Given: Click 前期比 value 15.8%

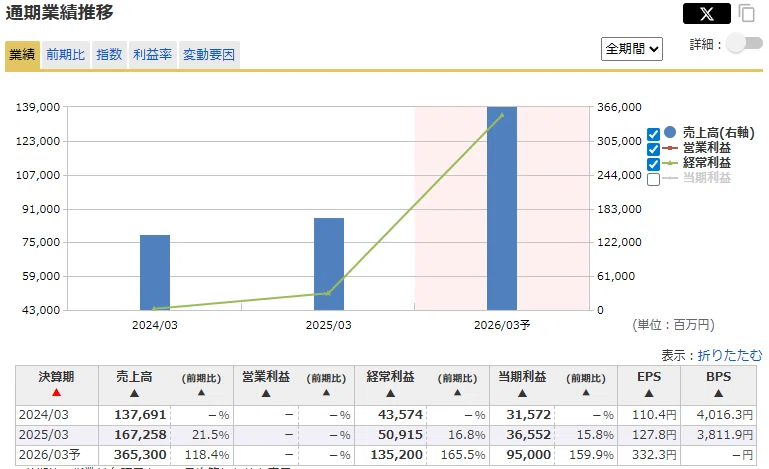Looking at the screenshot, I should click(x=595, y=435).
